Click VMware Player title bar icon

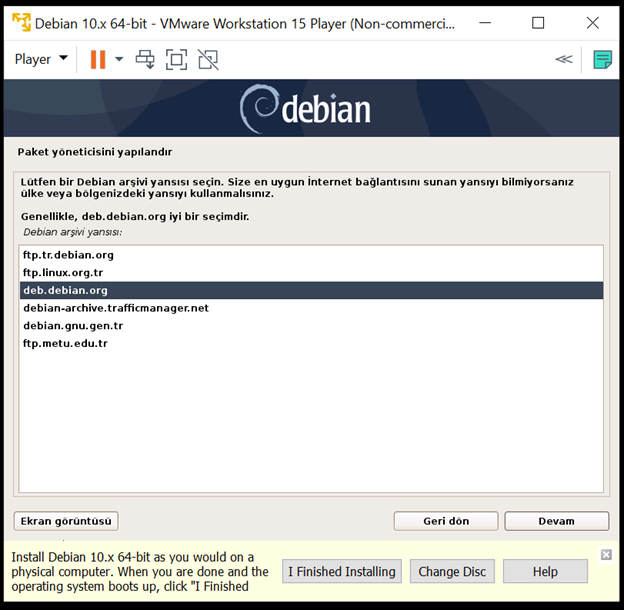click(21, 23)
